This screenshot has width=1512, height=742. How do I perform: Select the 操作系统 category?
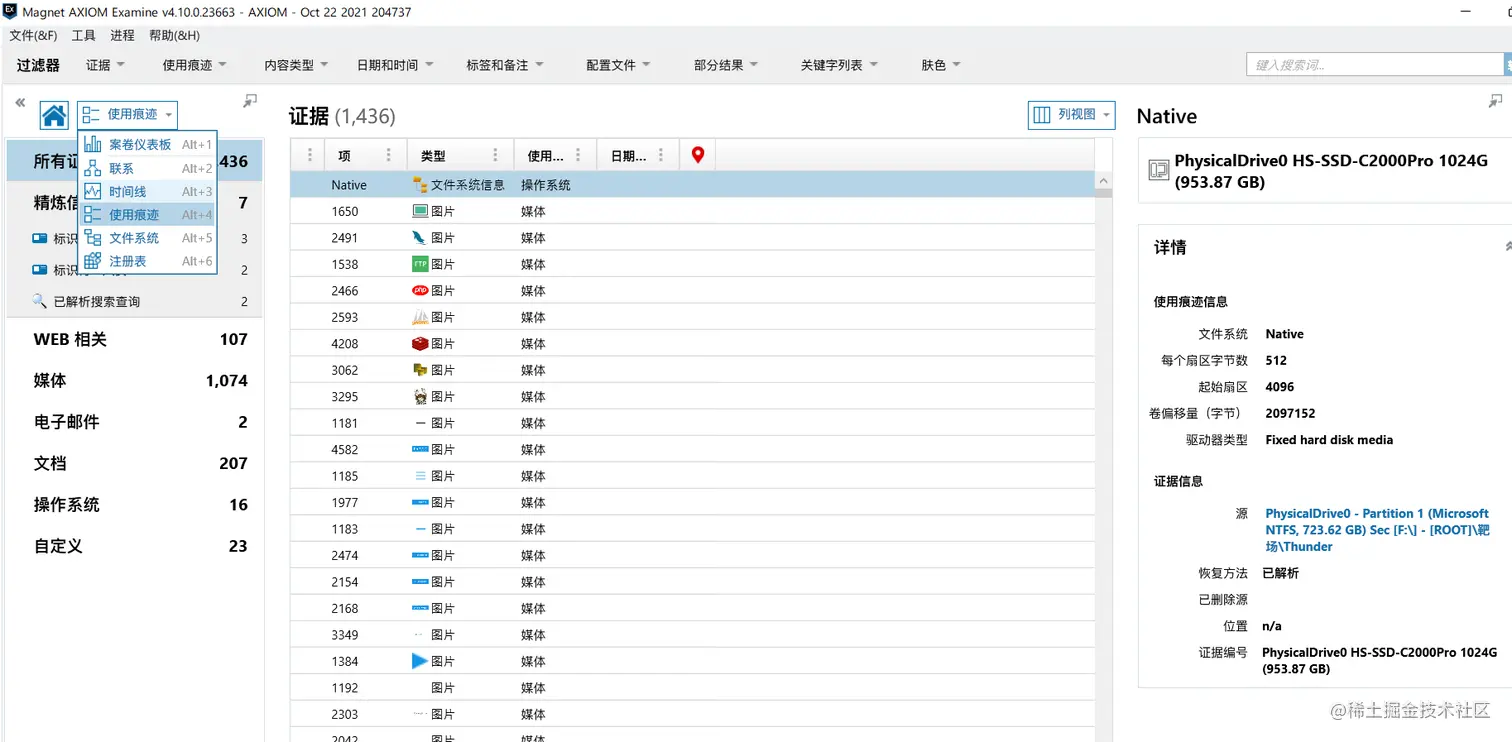pos(134,504)
